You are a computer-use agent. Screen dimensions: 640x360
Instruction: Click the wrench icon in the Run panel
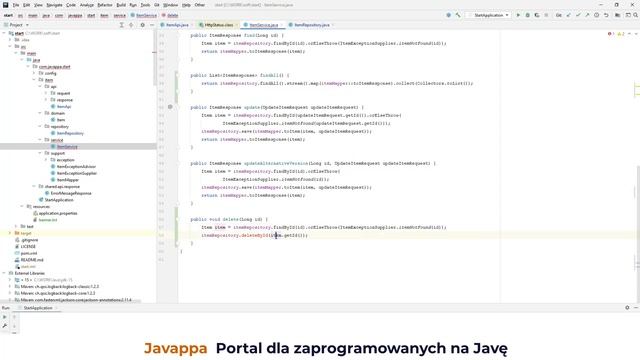pyautogui.click(x=4, y=326)
